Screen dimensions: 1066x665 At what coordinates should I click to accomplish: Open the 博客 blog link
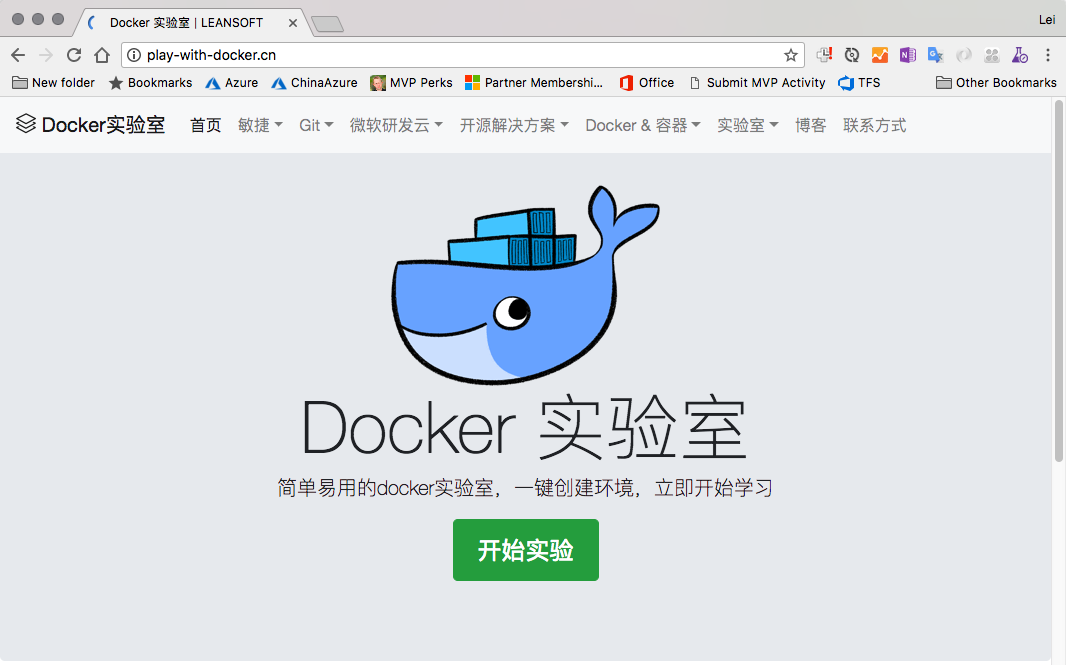(x=810, y=125)
